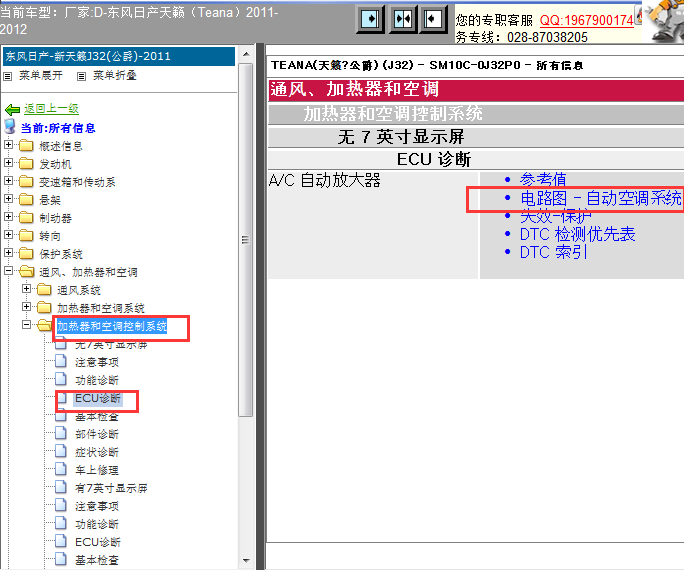Click the folder icon beside 加热器和空调系统
The width and height of the screenshot is (684, 570).
pos(44,307)
